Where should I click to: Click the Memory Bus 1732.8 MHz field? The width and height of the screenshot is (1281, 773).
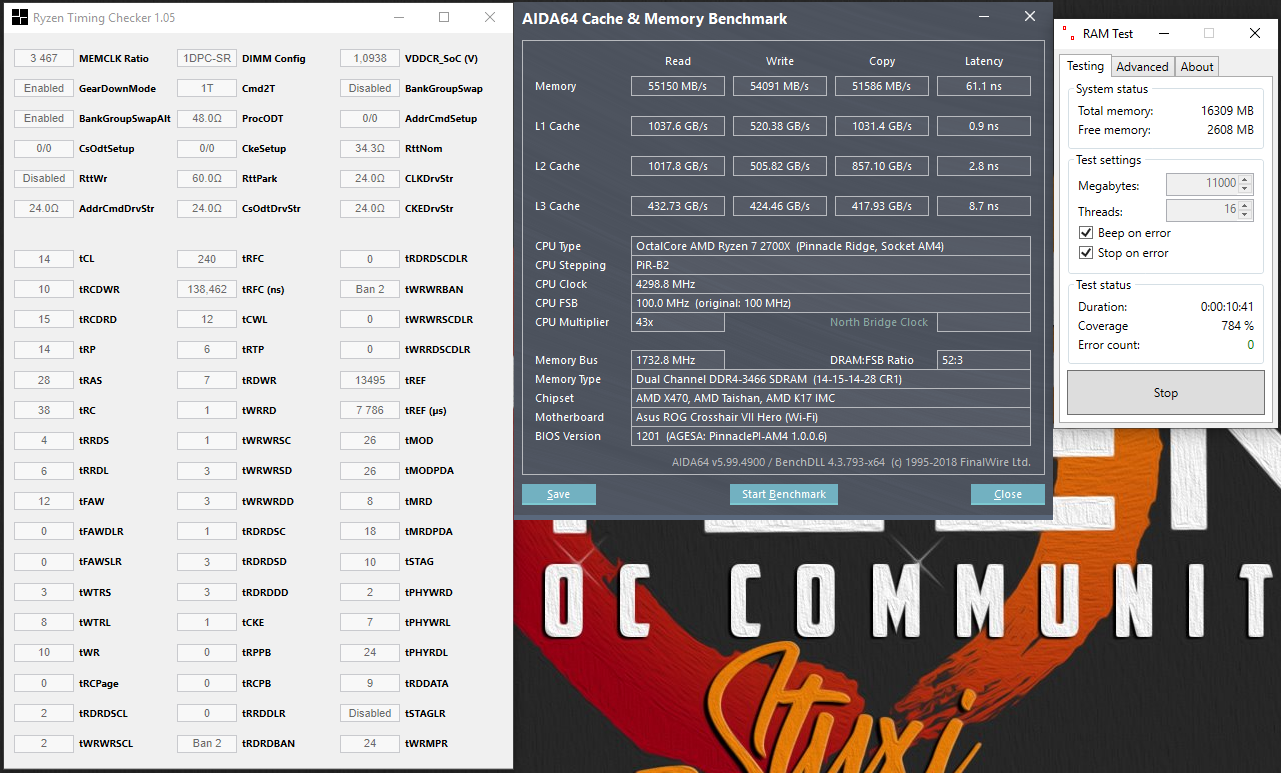click(x=678, y=360)
